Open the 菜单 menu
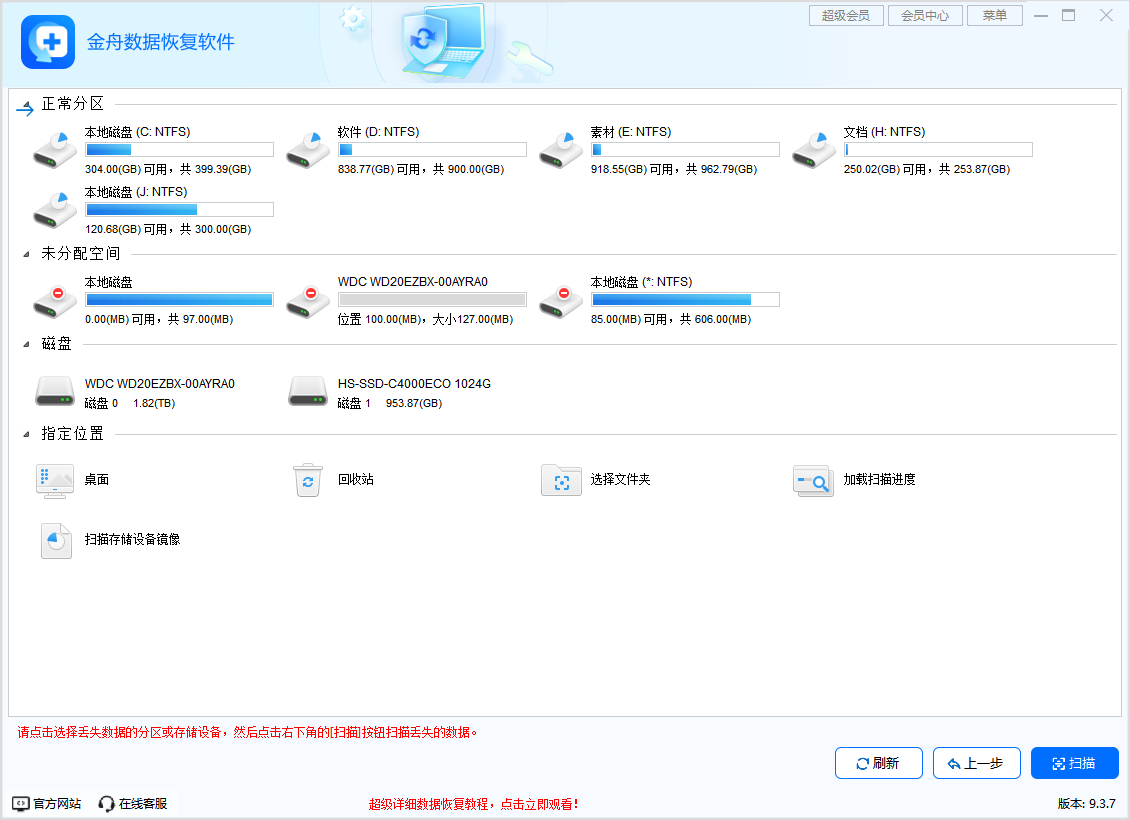 click(995, 15)
